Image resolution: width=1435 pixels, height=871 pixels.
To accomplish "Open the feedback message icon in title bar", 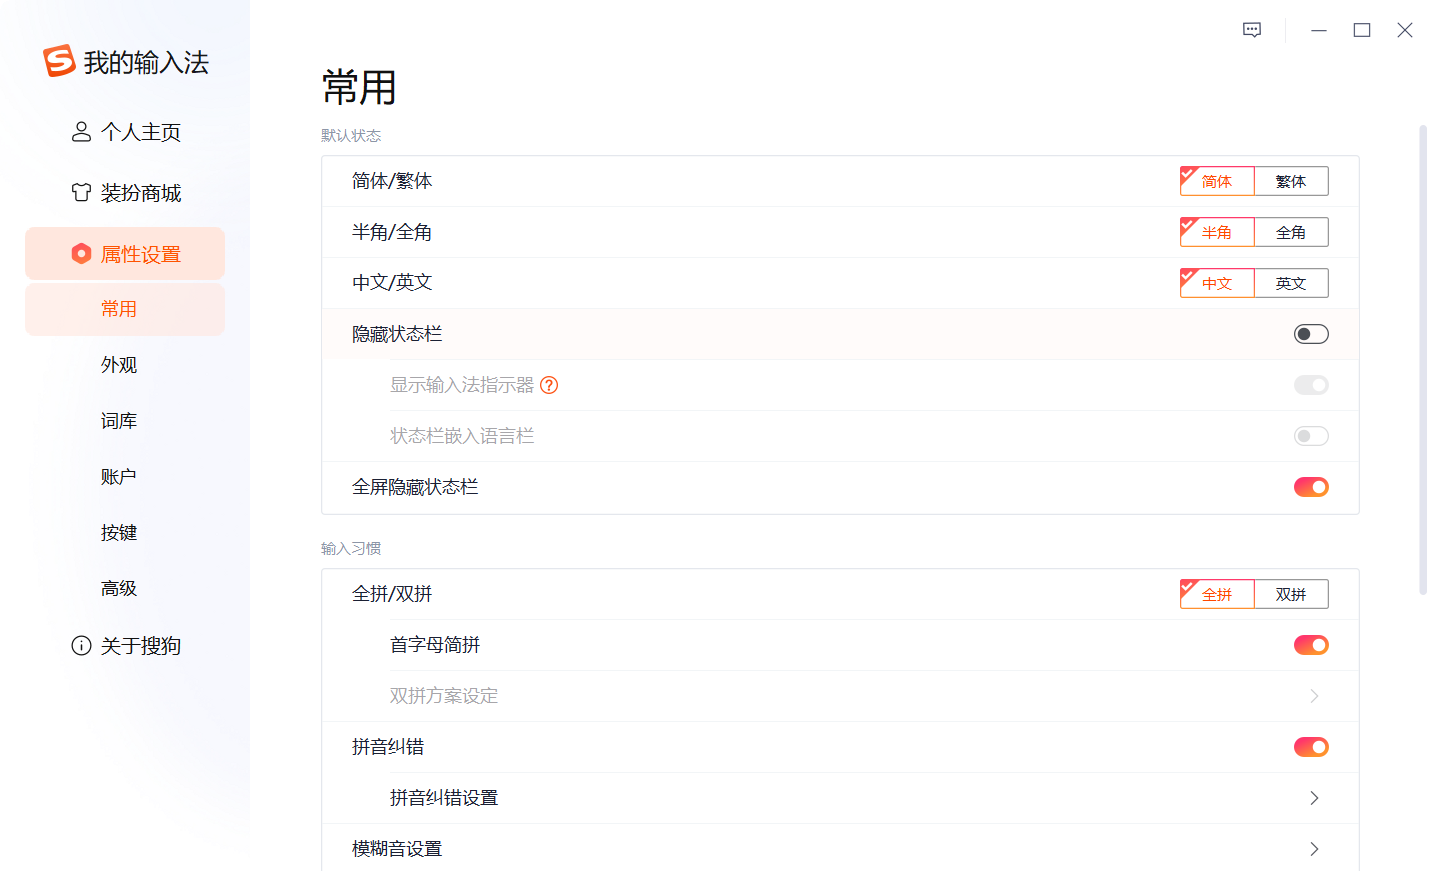I will 1252,30.
